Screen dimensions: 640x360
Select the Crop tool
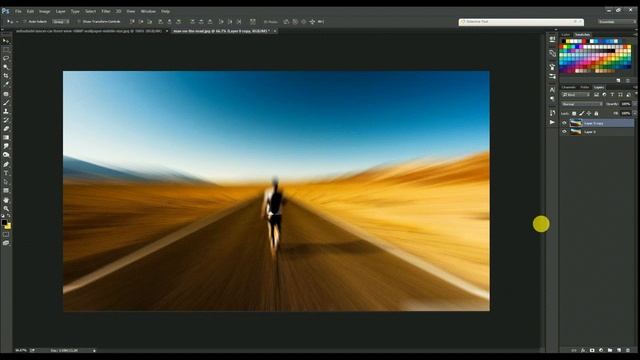pyautogui.click(x=6, y=76)
